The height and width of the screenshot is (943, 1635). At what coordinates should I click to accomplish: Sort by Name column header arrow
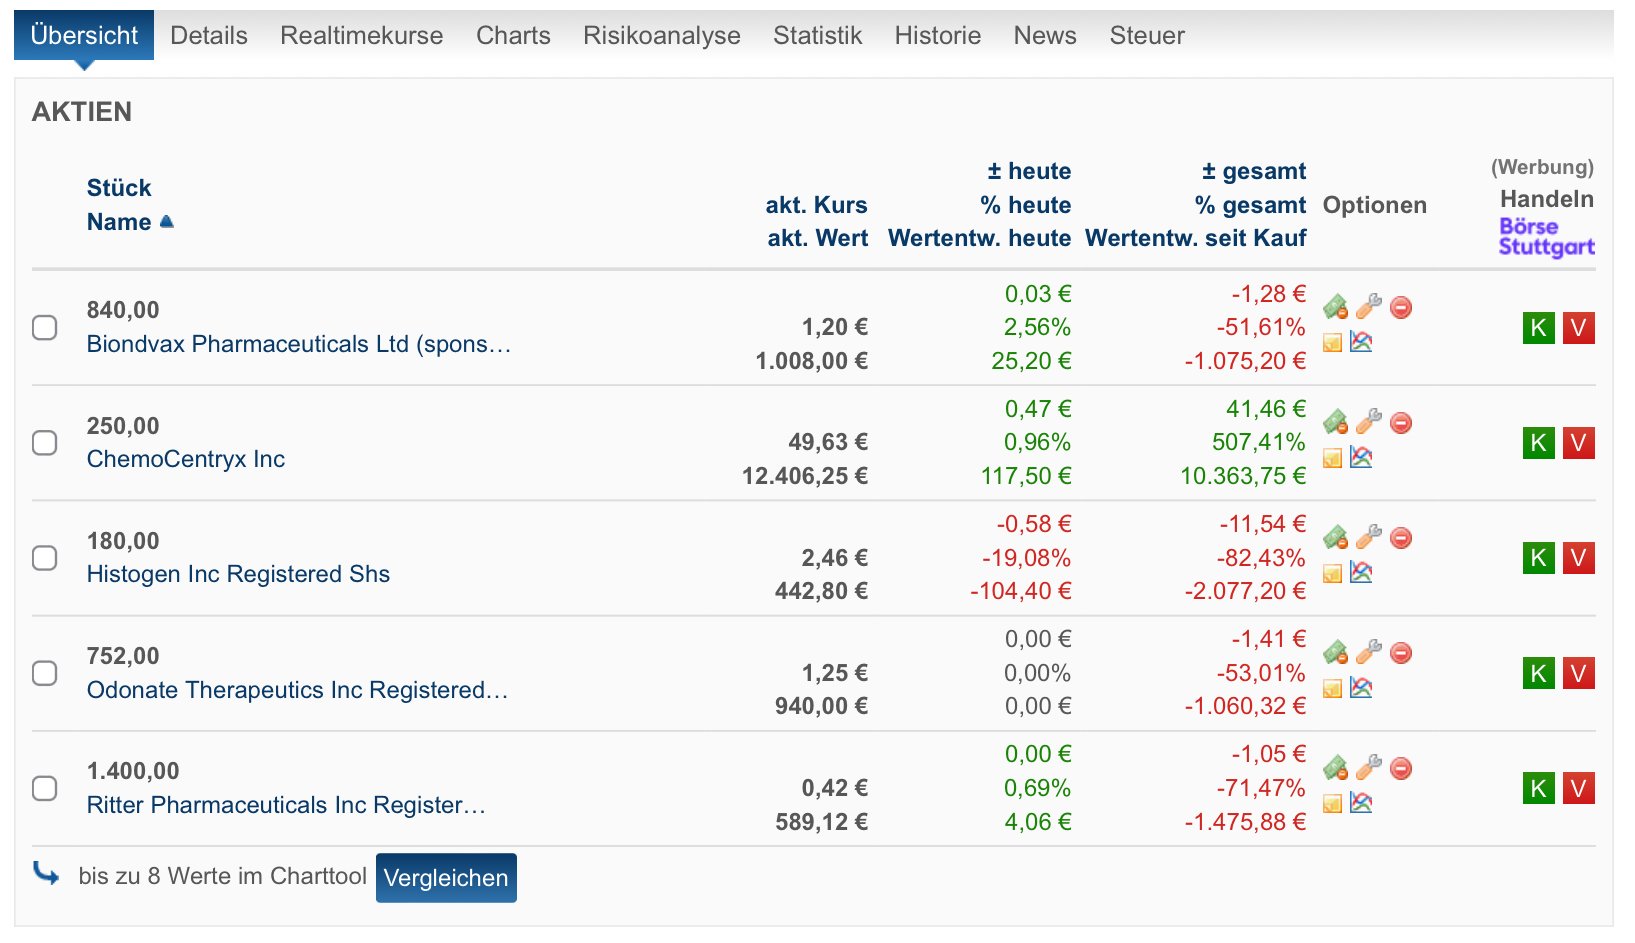coord(166,222)
